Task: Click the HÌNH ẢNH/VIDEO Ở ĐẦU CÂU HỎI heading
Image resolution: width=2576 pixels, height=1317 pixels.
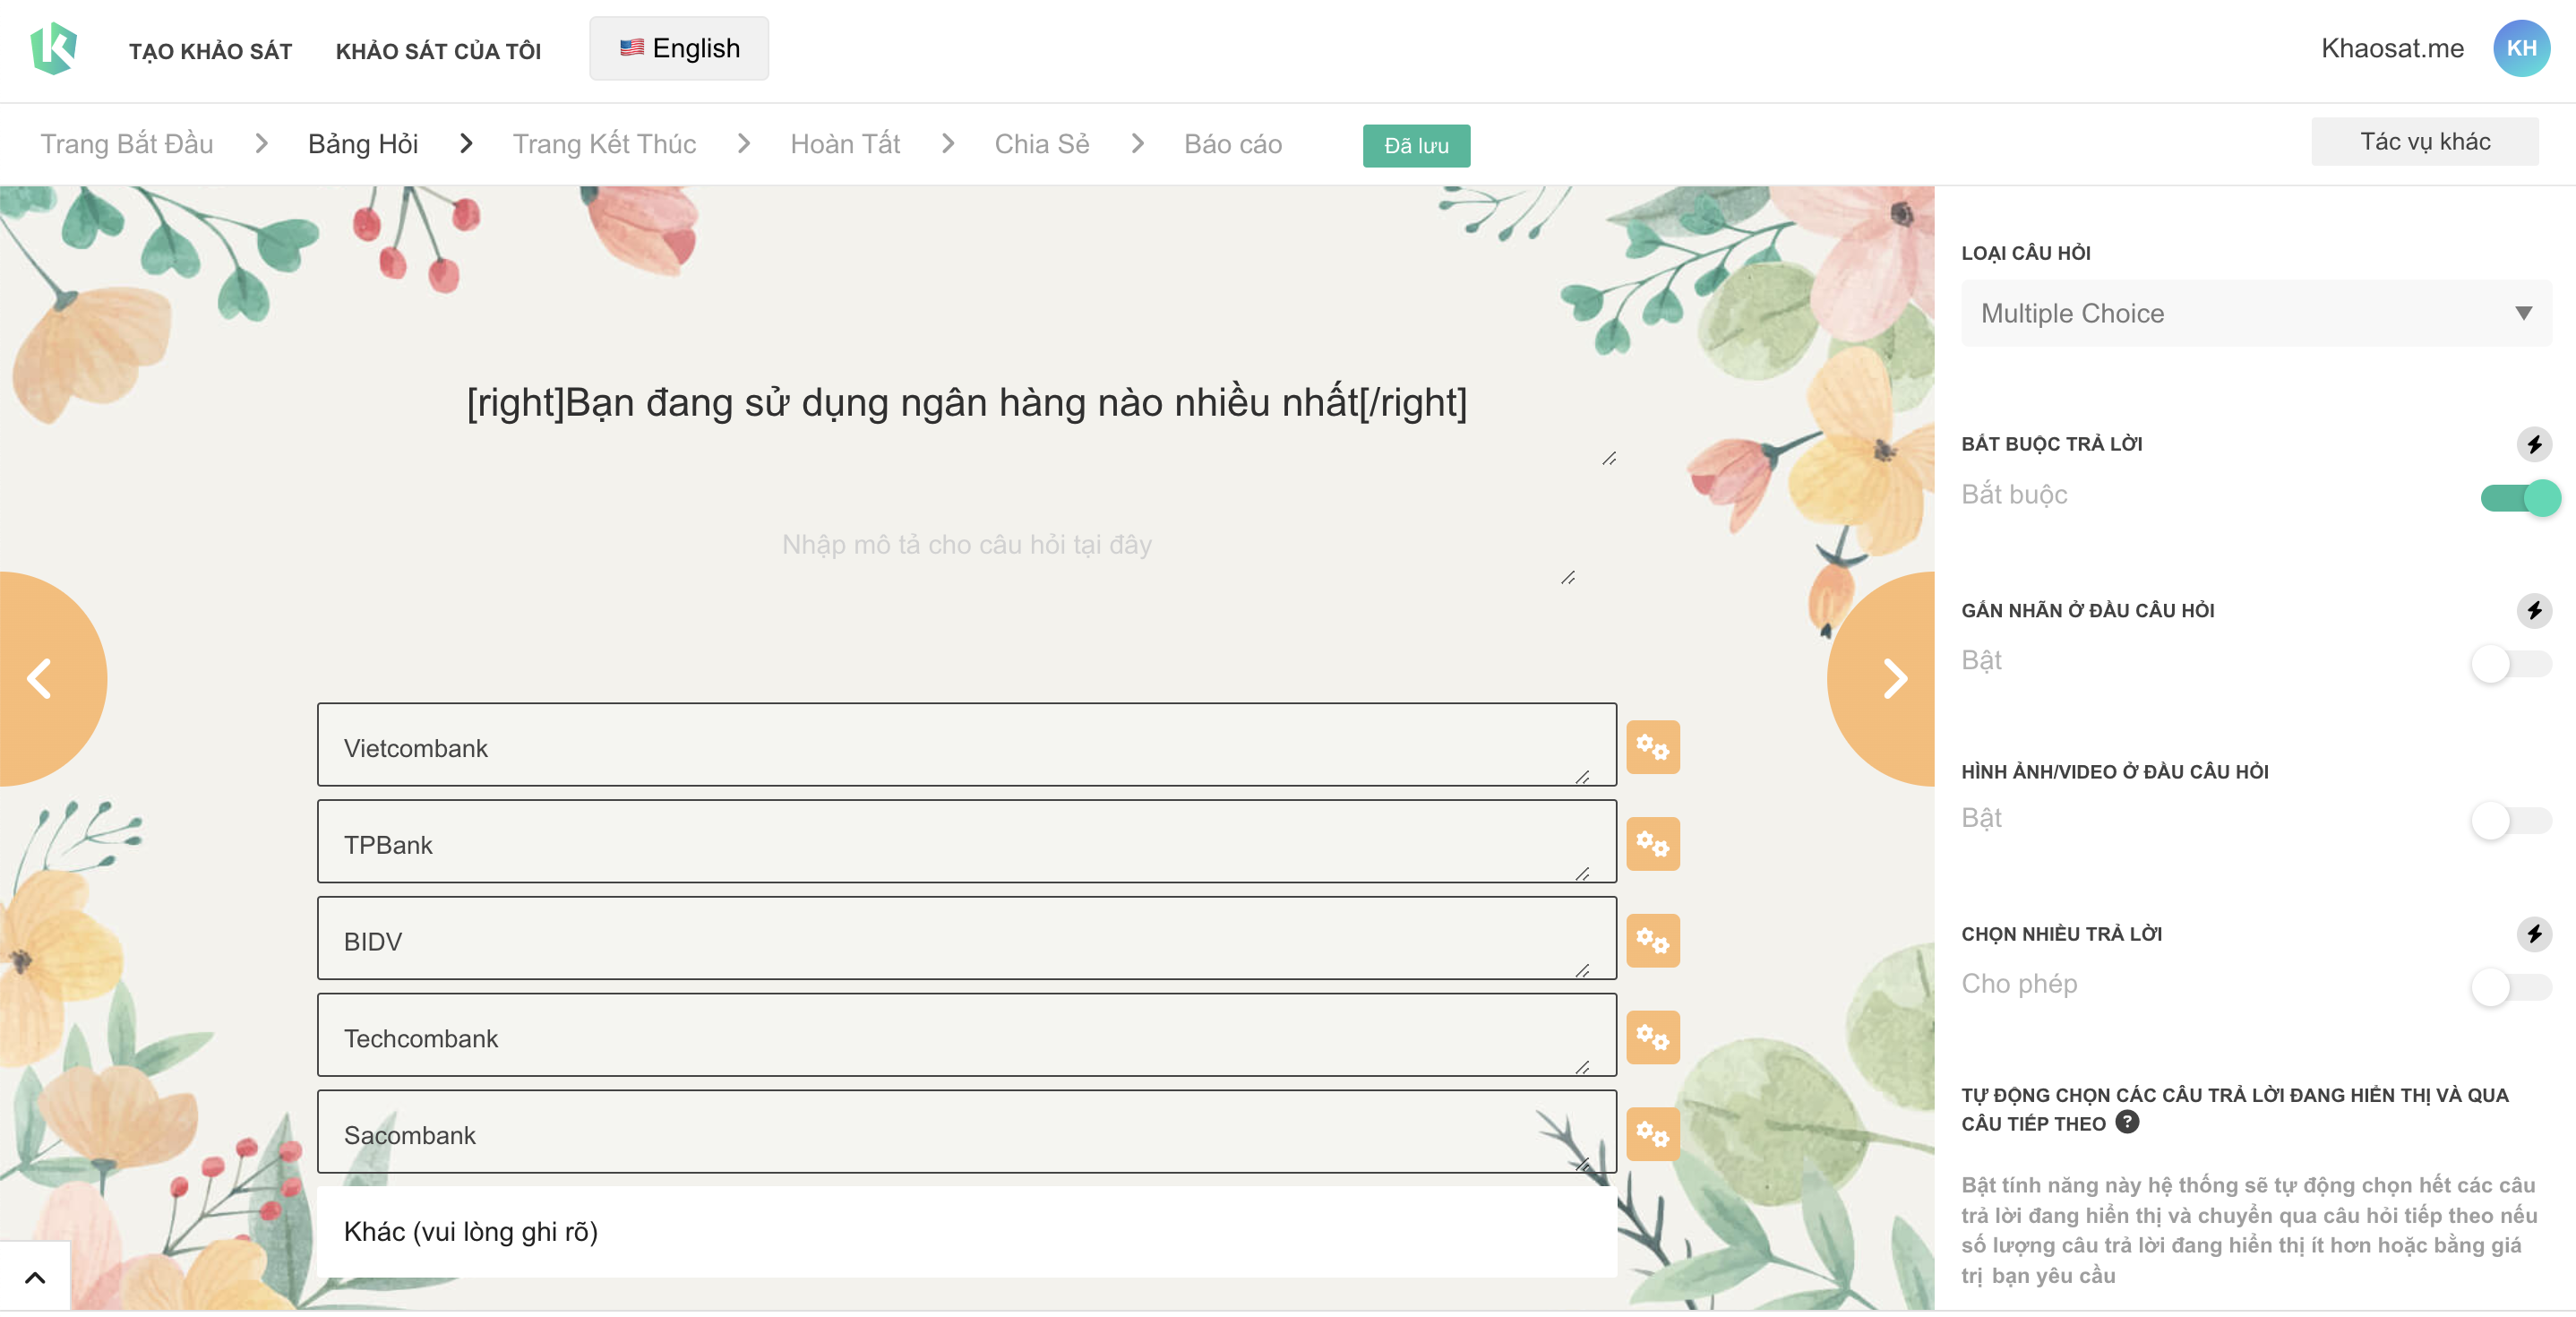Action: pyautogui.click(x=2115, y=772)
